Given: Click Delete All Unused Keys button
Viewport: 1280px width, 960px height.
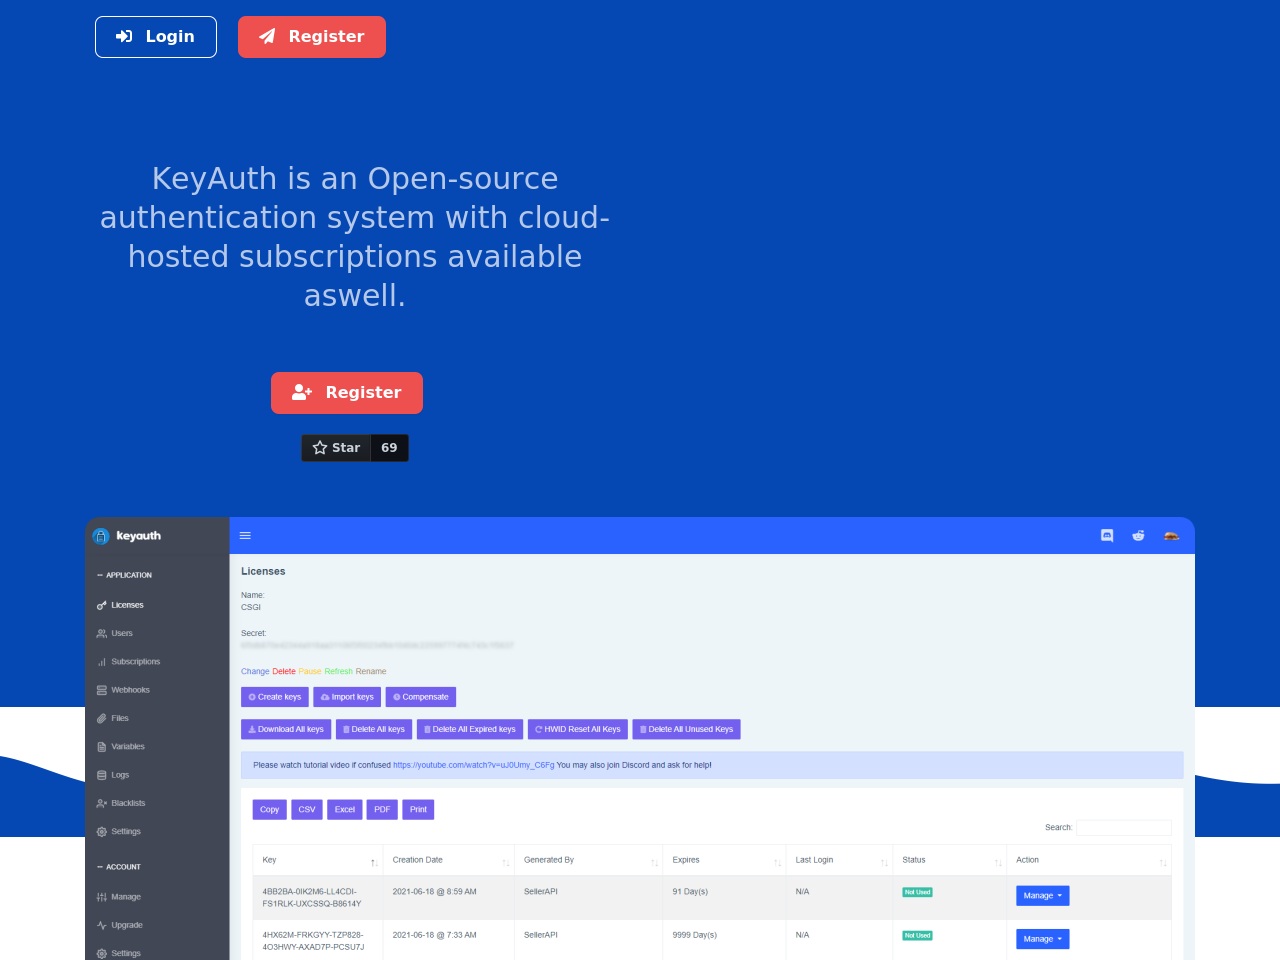Looking at the screenshot, I should point(686,729).
